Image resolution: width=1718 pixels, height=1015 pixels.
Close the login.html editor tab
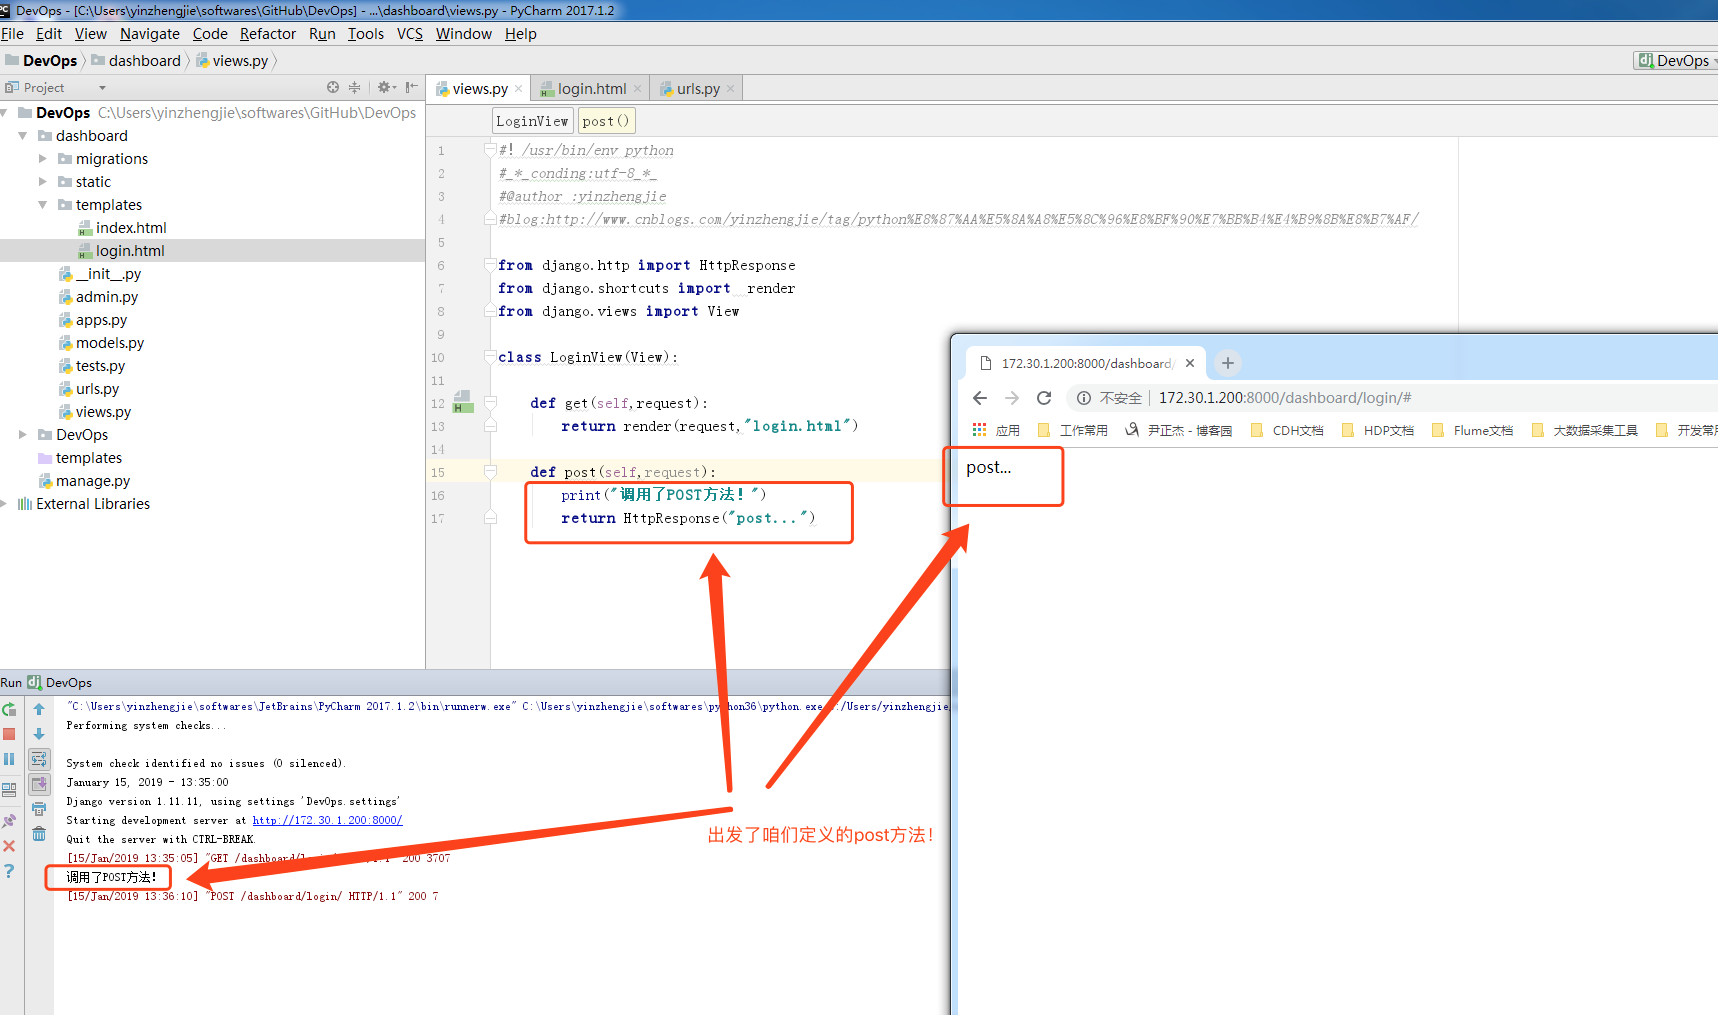pyautogui.click(x=638, y=89)
